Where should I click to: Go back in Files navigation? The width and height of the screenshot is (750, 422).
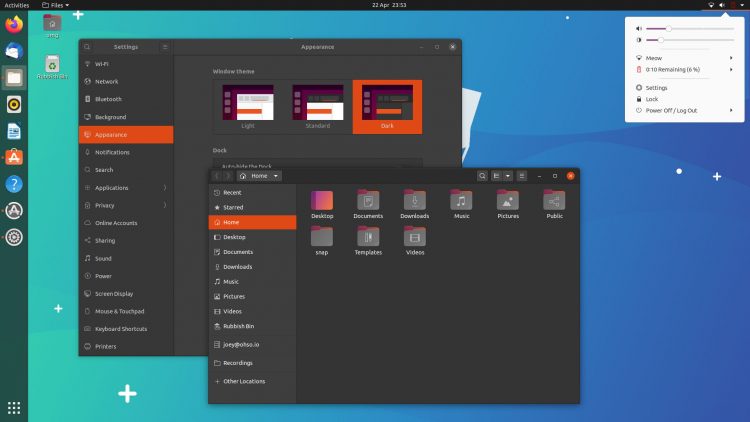pos(217,176)
